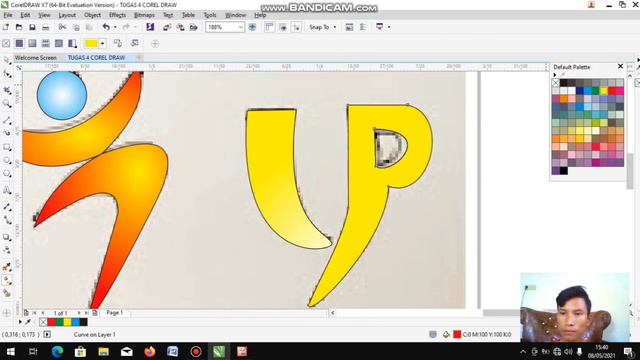640x360 pixels.
Task: Open the File menu
Action: 8,15
